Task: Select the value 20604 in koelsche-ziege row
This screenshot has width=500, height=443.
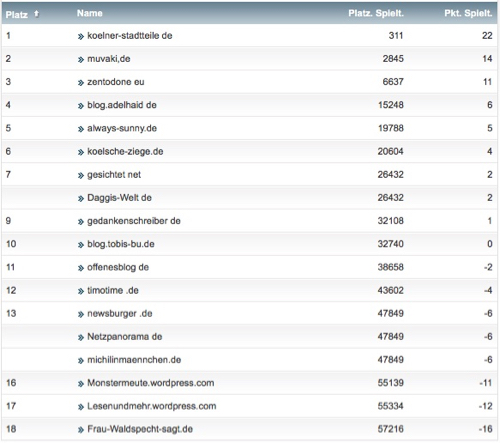Action: 391,152
